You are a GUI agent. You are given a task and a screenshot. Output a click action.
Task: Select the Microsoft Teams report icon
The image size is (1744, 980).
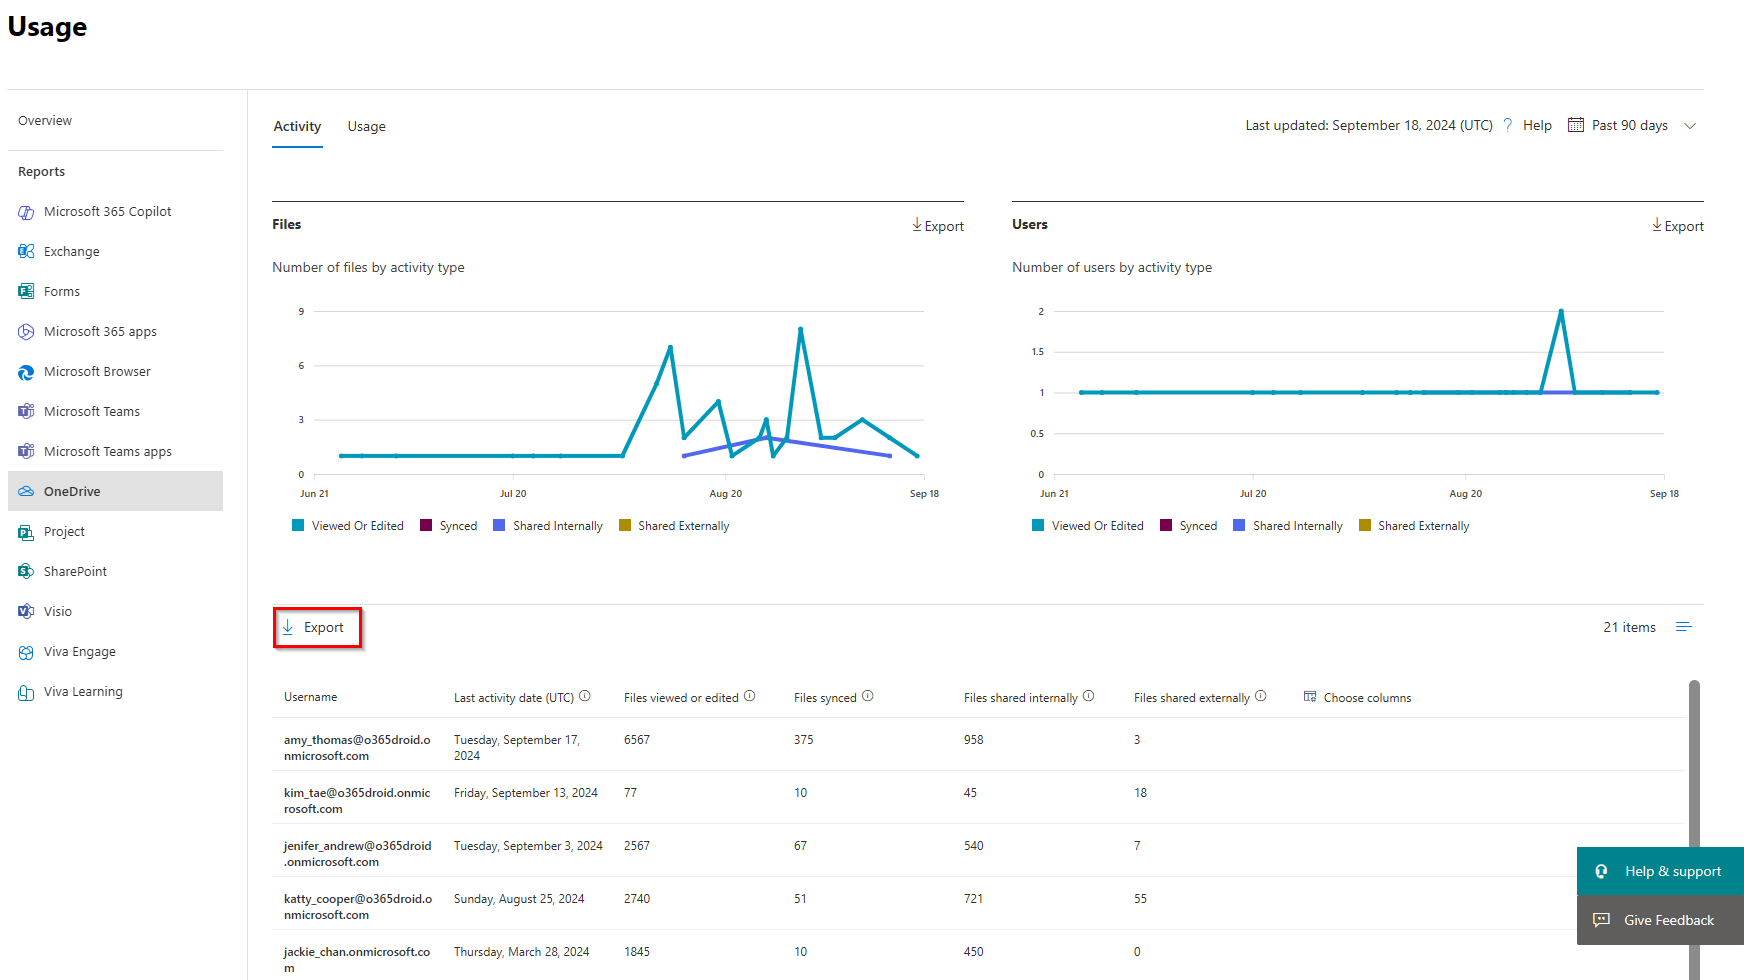pos(26,411)
